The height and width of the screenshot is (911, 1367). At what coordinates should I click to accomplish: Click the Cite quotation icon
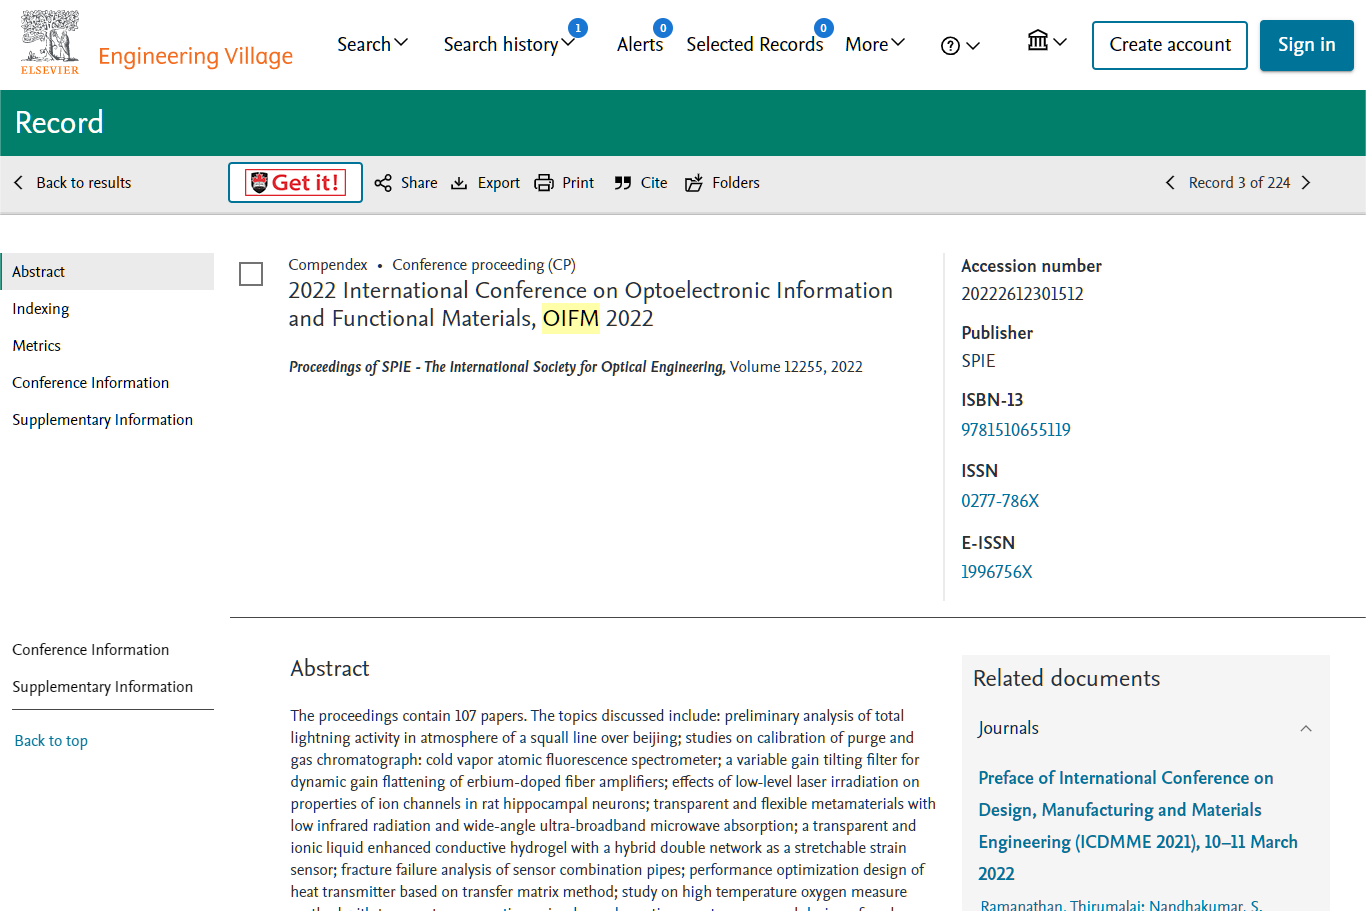[623, 183]
